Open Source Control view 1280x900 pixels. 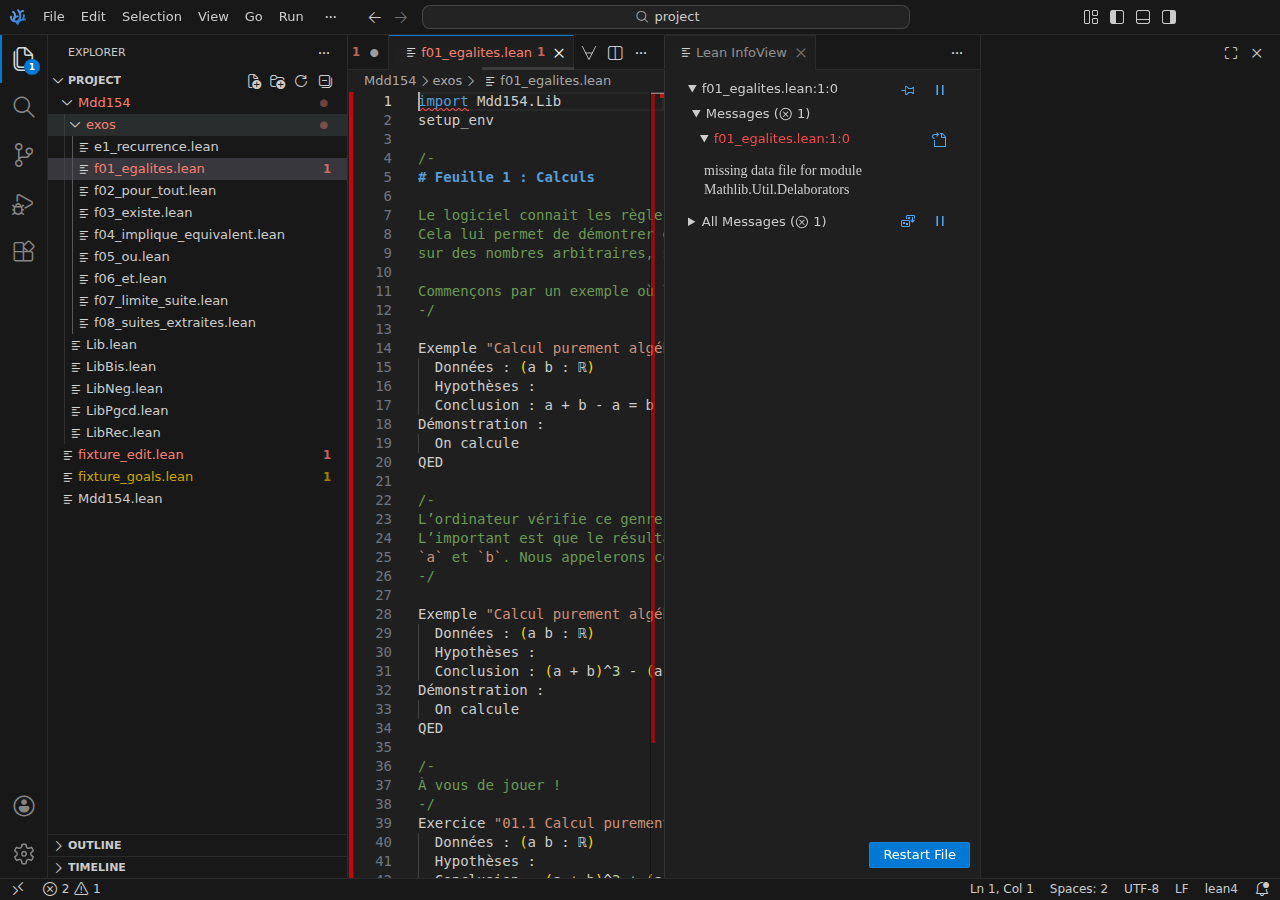[x=24, y=155]
